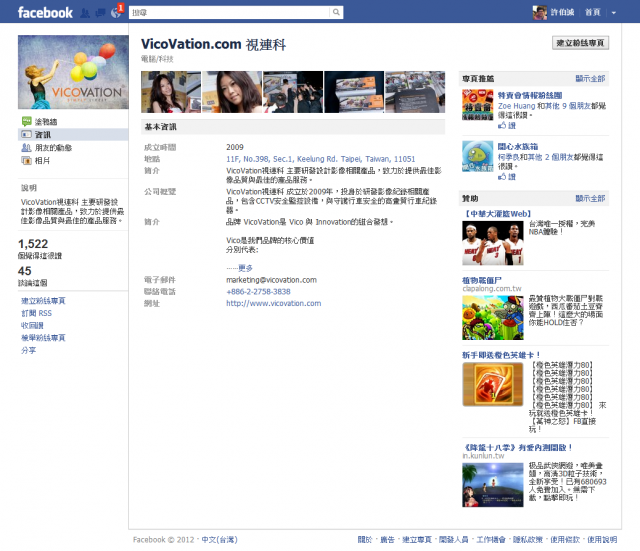640x551 pixels.
Task: Click 顯示全部 in 贊助 section
Action: [590, 198]
